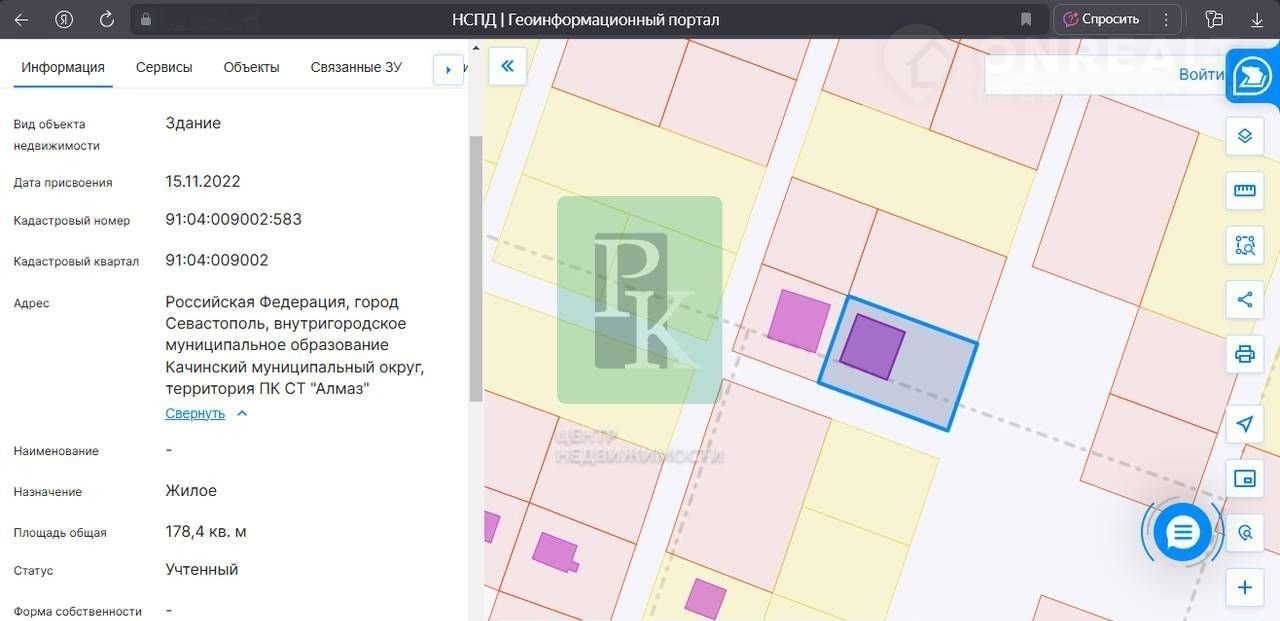Zoom in with the plus button

tap(1244, 587)
